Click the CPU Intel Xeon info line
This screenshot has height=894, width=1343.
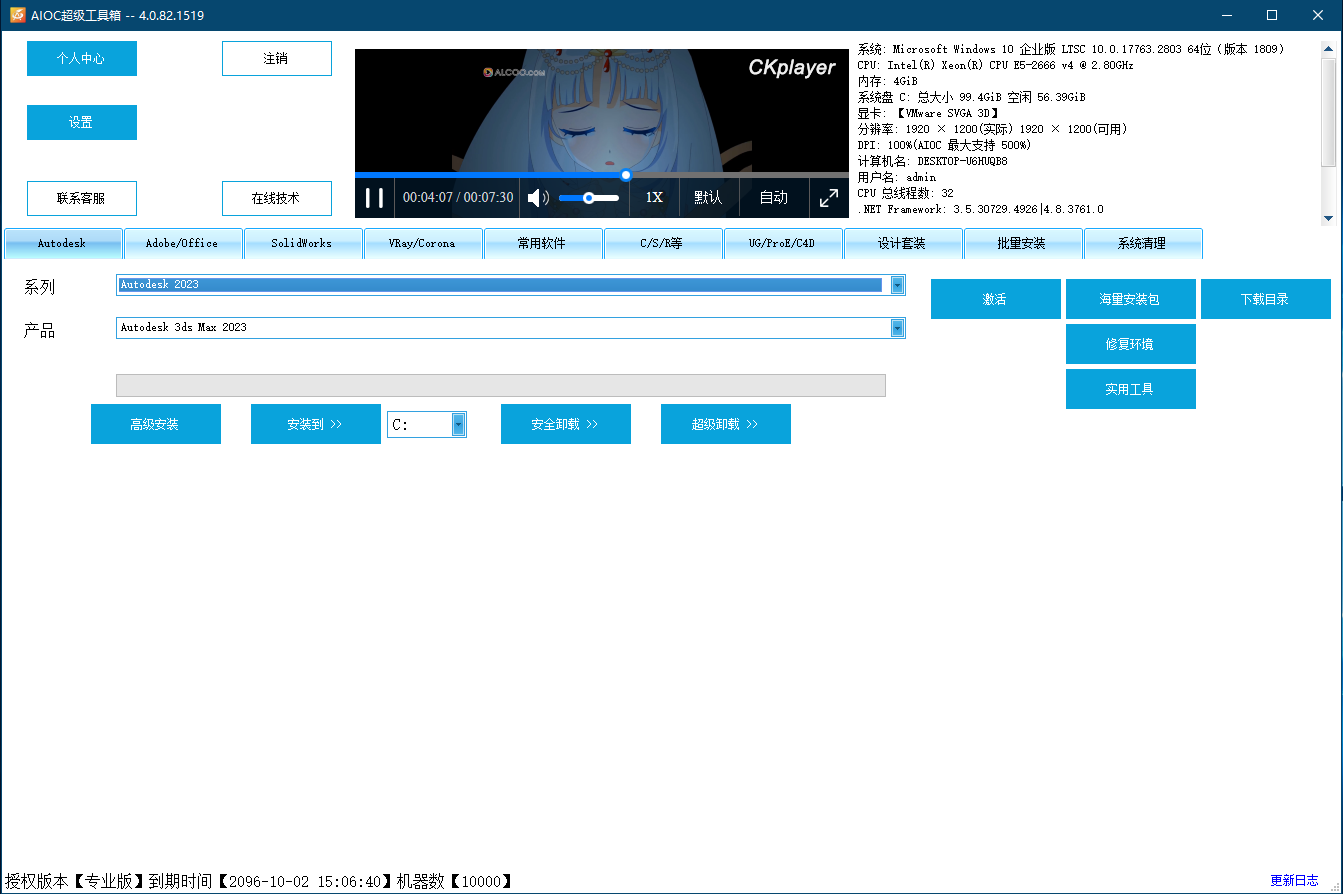995,65
